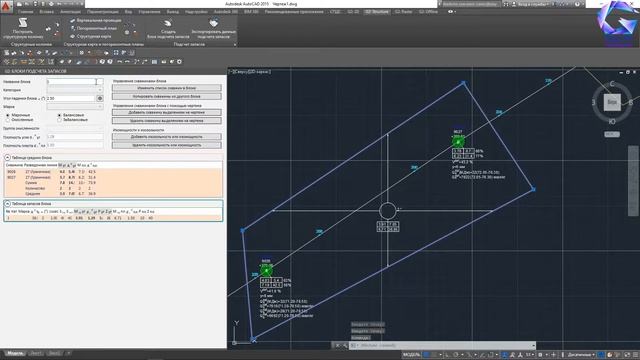Click Изменить список скважин в блоке
This screenshot has height=360, width=640.
[167, 88]
